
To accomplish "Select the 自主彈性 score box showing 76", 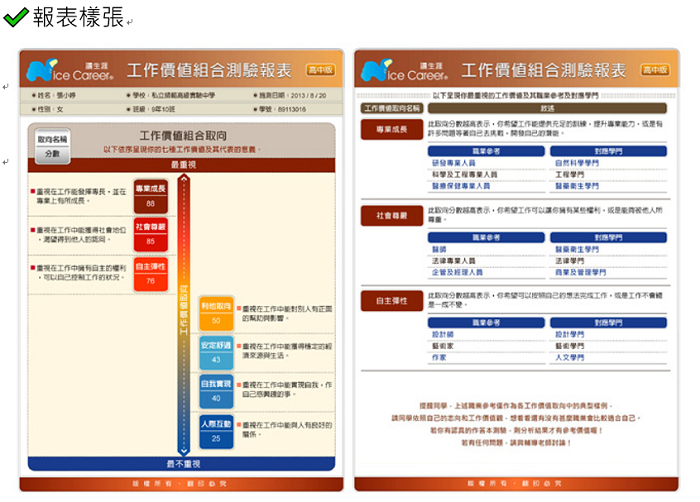I will [x=150, y=275].
